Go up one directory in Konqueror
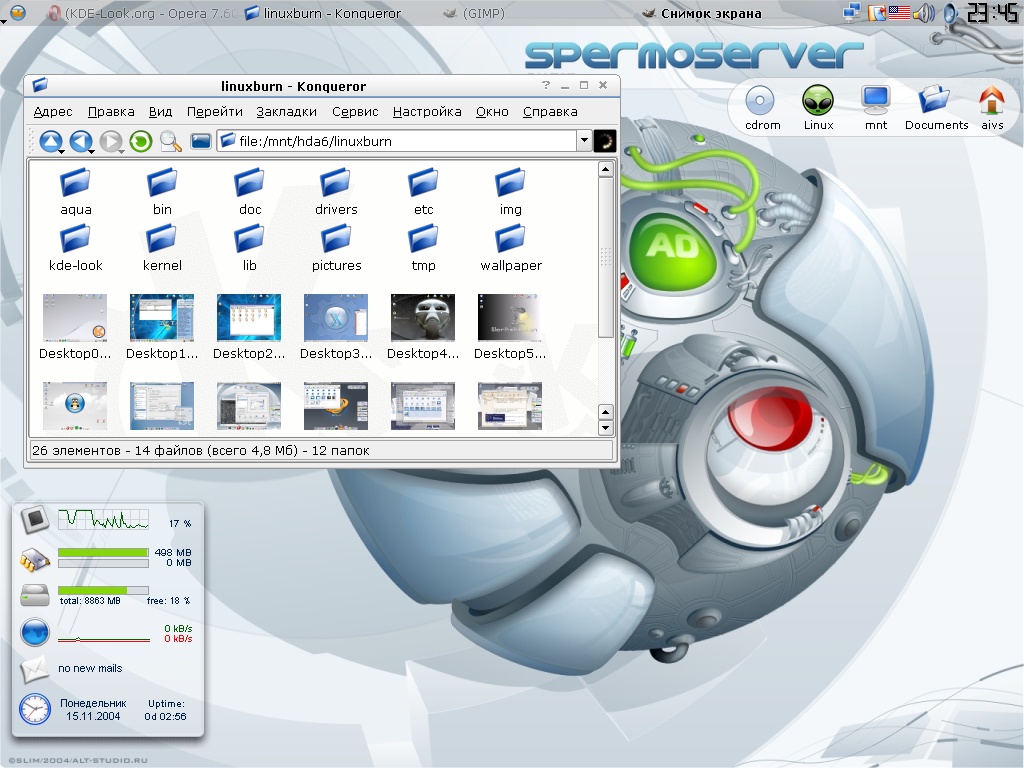1024x768 pixels. pos(50,140)
